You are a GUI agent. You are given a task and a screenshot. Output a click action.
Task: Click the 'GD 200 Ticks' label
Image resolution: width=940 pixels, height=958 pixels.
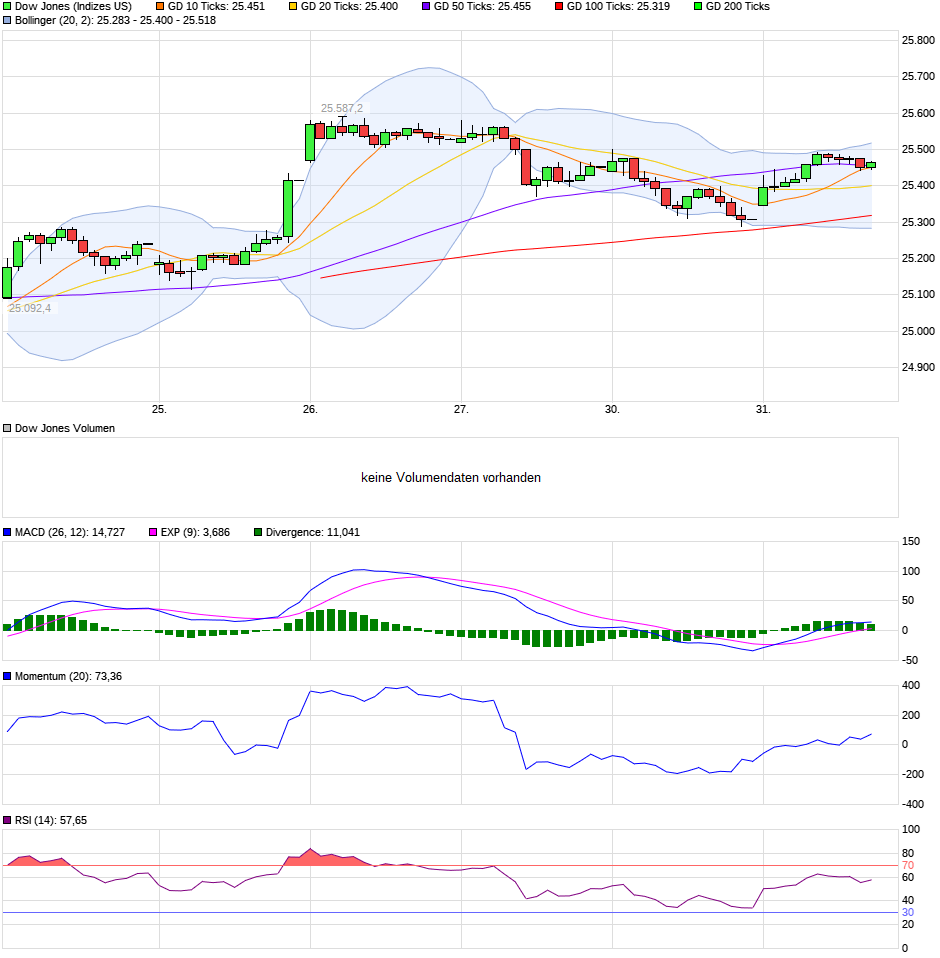tap(738, 7)
